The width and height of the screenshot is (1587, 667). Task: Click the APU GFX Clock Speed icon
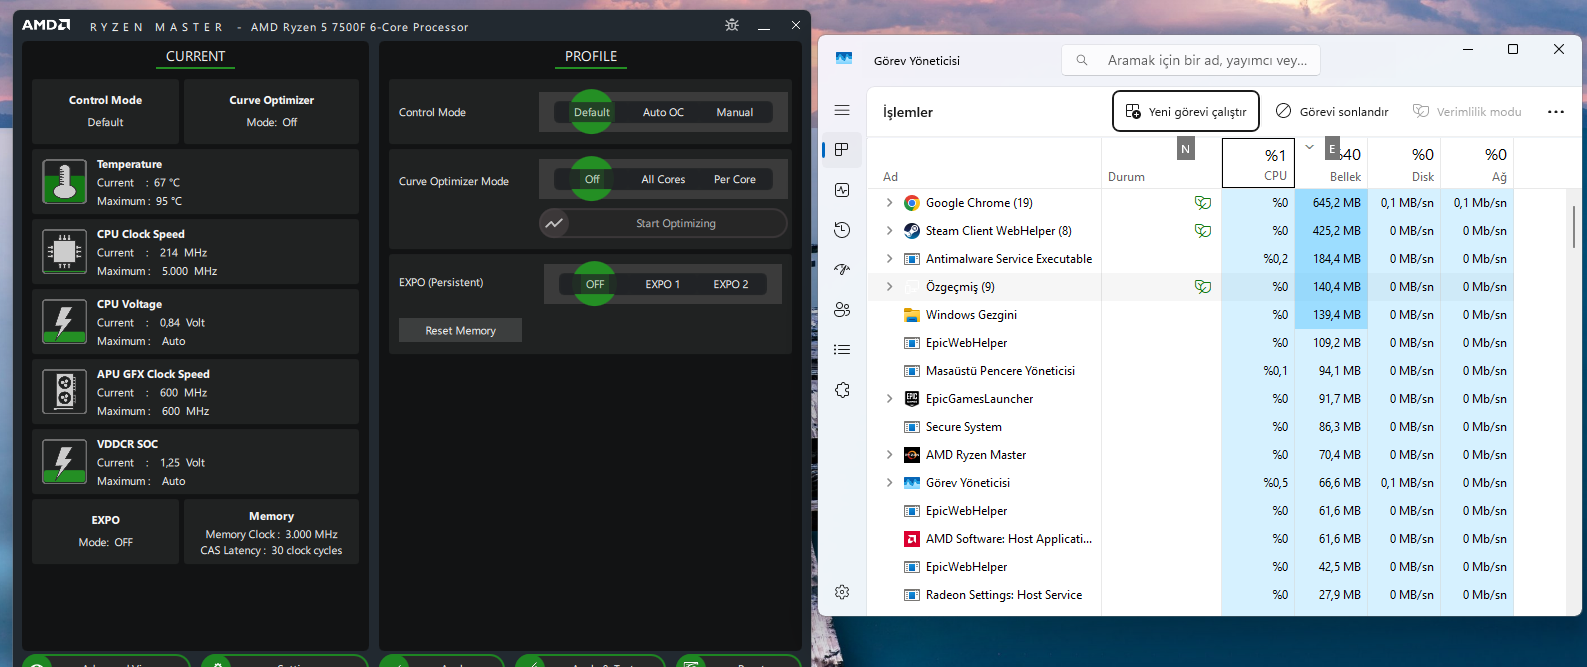[64, 392]
